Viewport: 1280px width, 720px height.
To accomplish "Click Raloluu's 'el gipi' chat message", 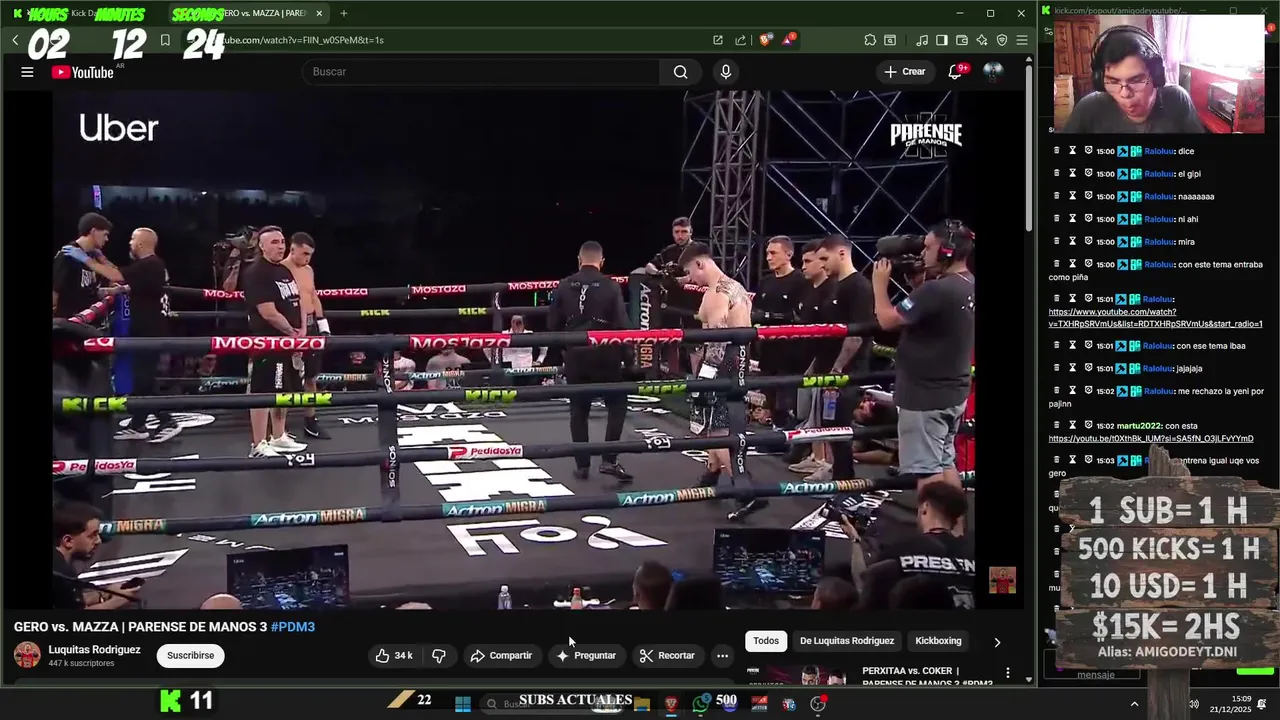I will tap(1189, 174).
